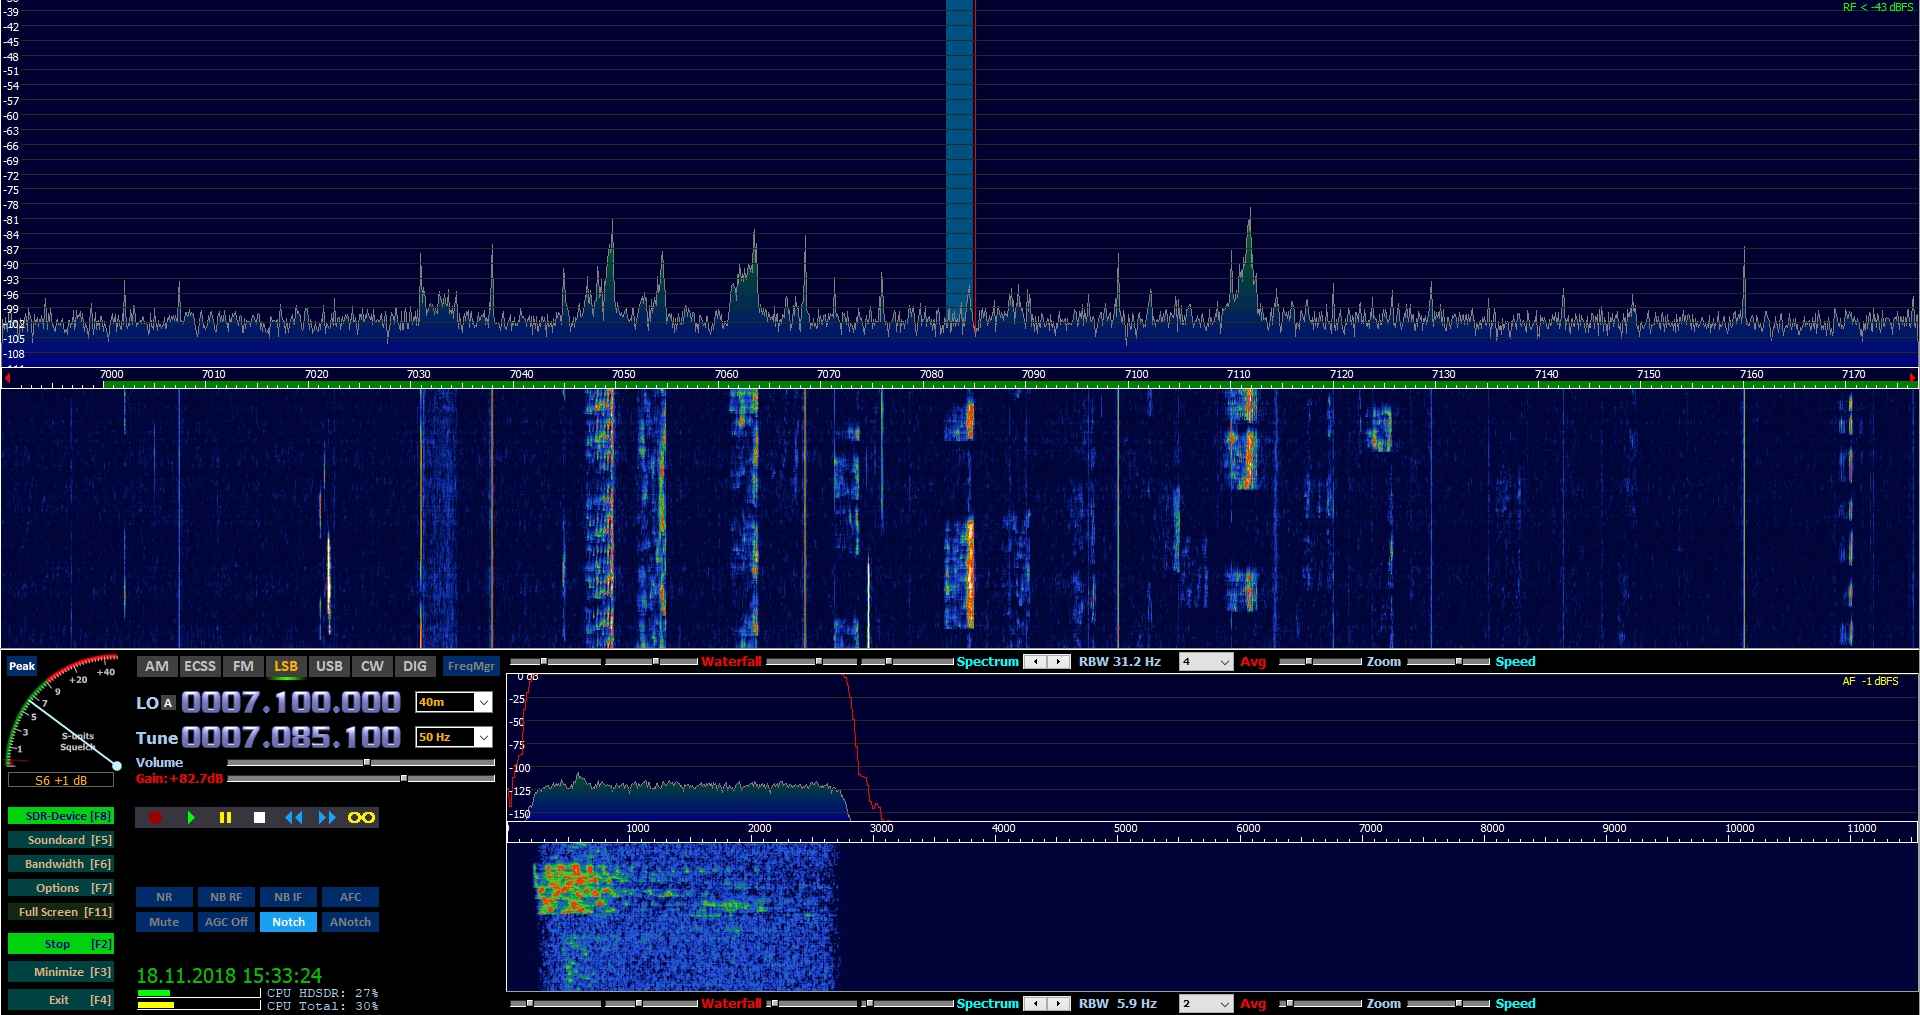The image size is (1920, 1015).
Task: Click Minimize [F3] button
Action: (61, 972)
